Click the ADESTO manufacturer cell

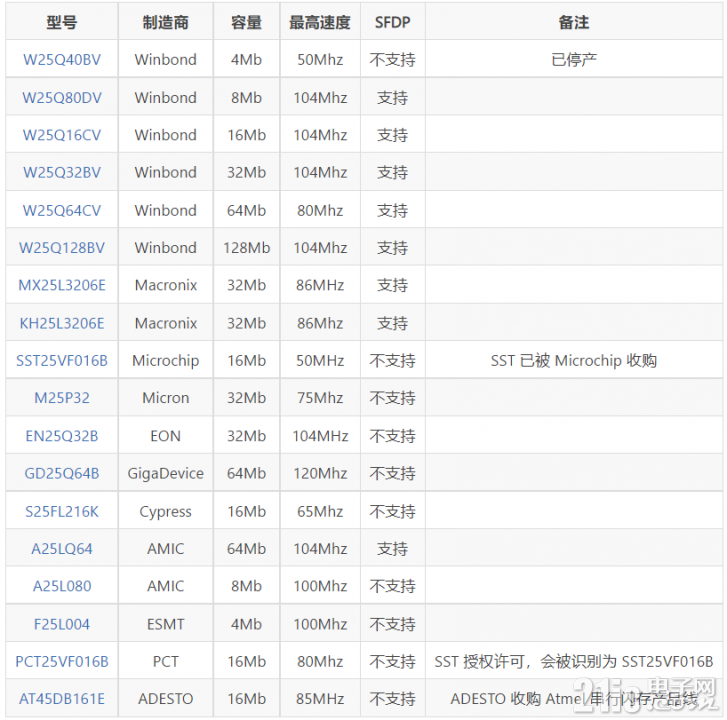coord(166,699)
